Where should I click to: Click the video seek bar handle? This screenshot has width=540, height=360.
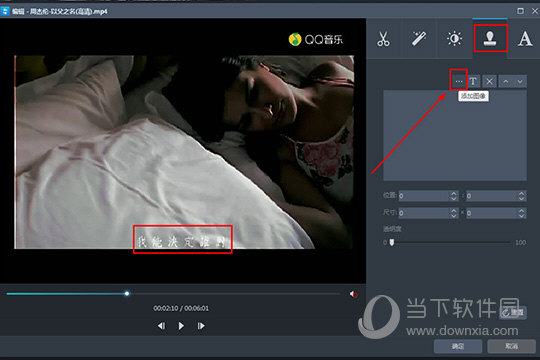point(127,294)
